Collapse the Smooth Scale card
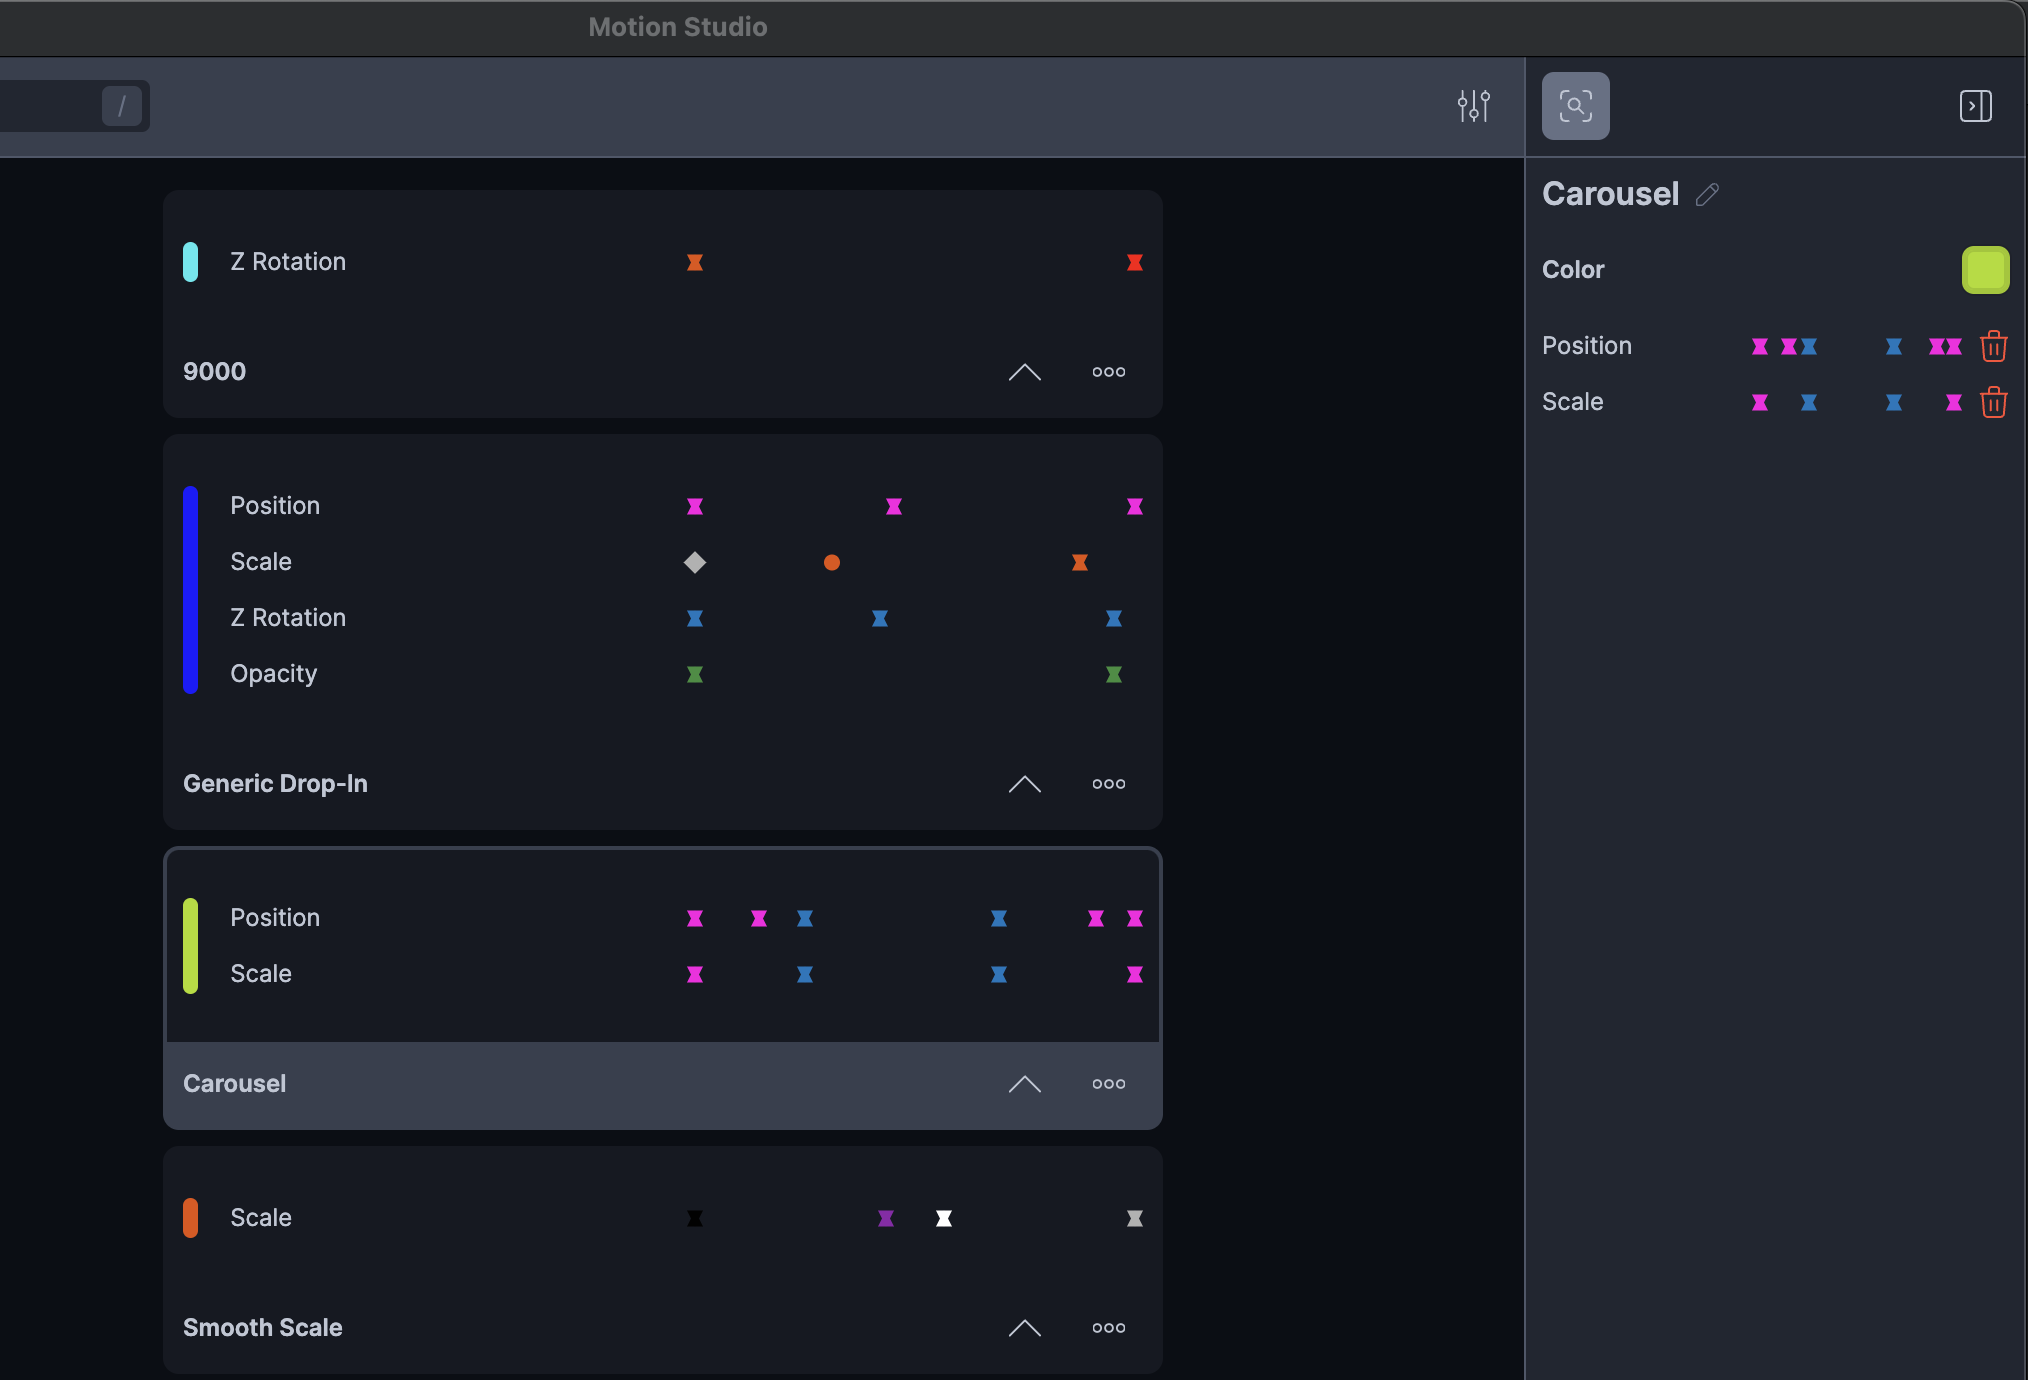 [1024, 1328]
